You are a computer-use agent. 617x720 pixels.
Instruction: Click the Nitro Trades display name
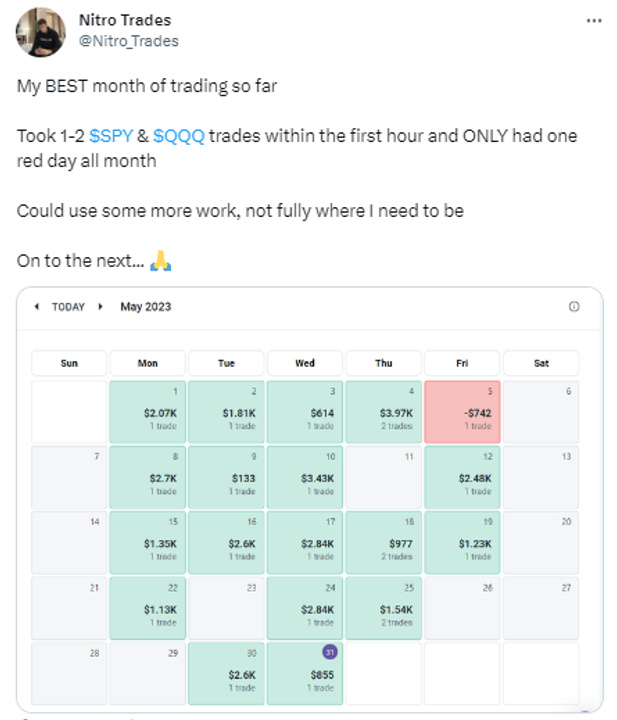(x=125, y=20)
